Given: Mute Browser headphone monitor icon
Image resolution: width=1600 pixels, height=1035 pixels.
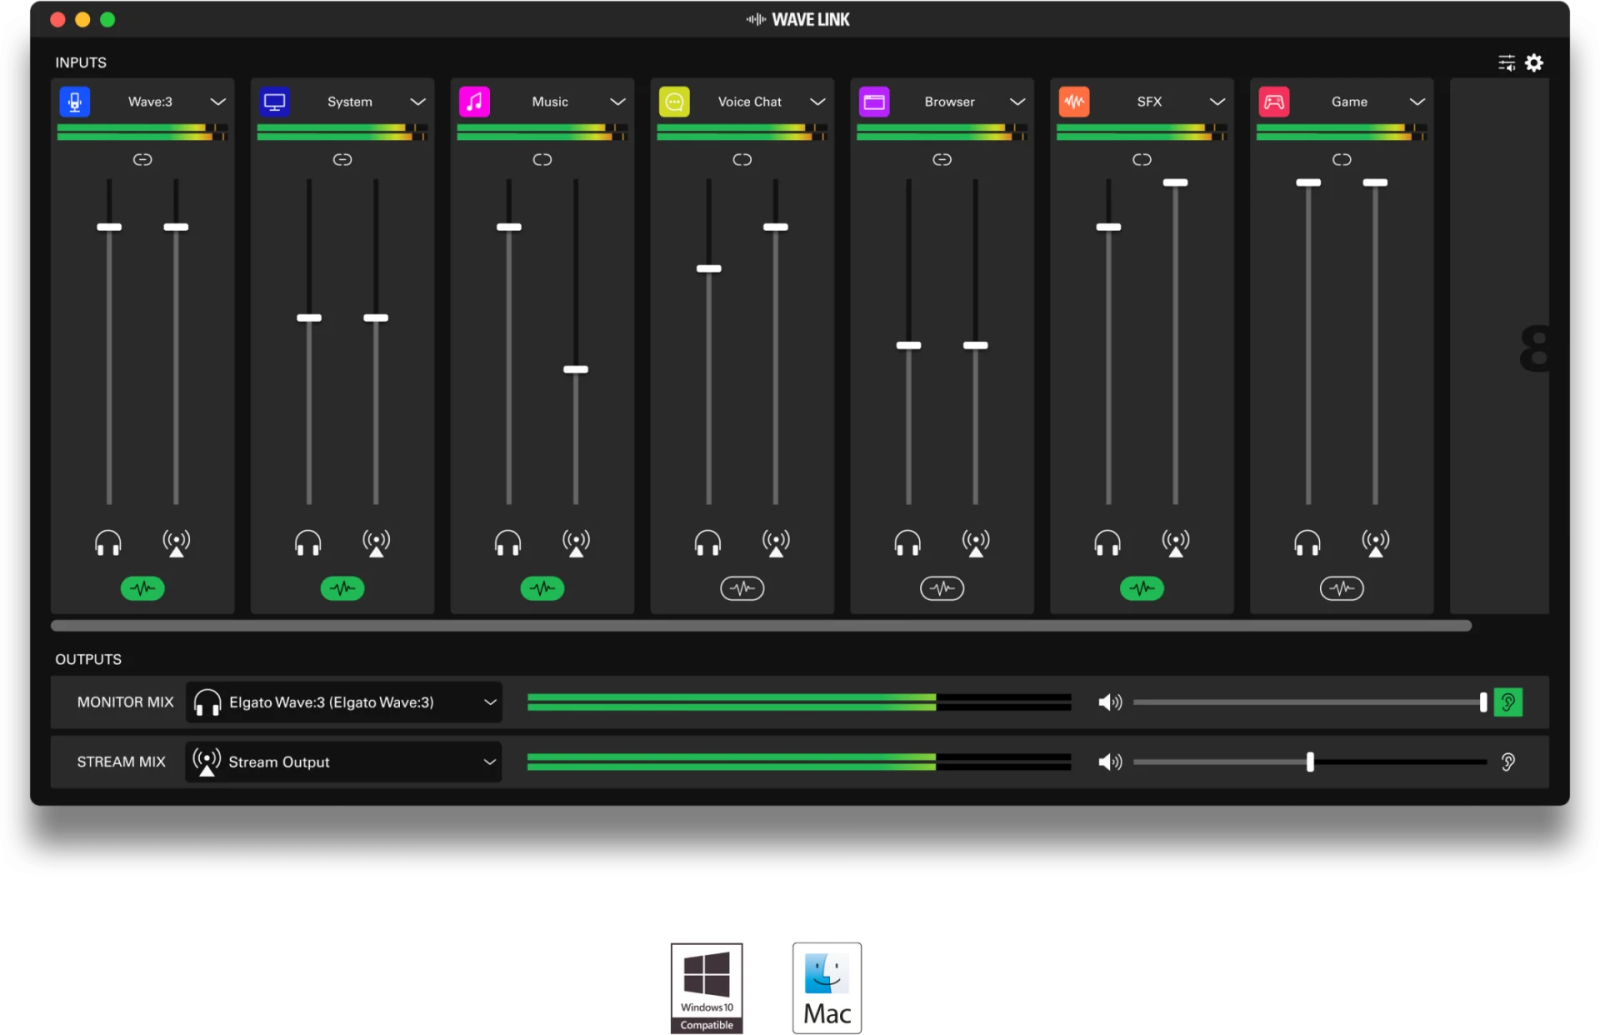Looking at the screenshot, I should [908, 543].
